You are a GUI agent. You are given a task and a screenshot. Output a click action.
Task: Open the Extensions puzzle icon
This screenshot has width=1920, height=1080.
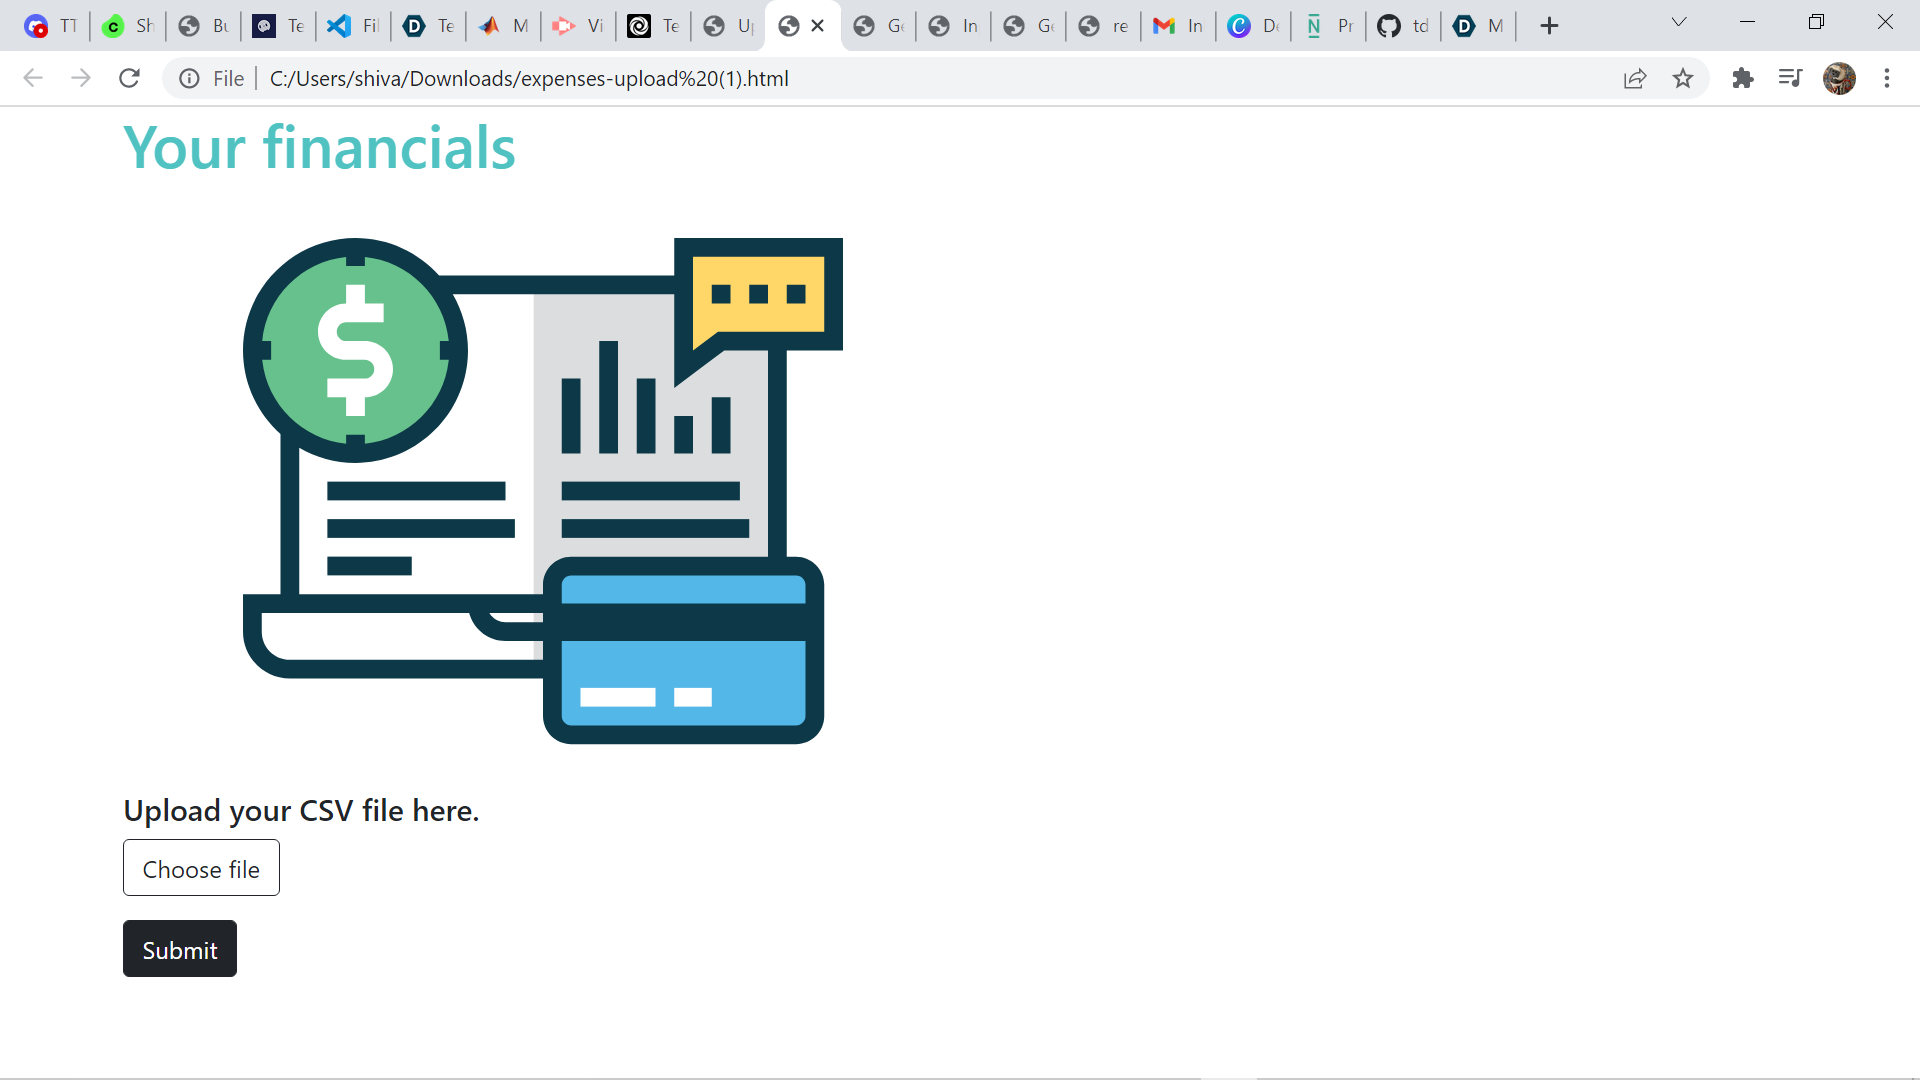[x=1743, y=78]
